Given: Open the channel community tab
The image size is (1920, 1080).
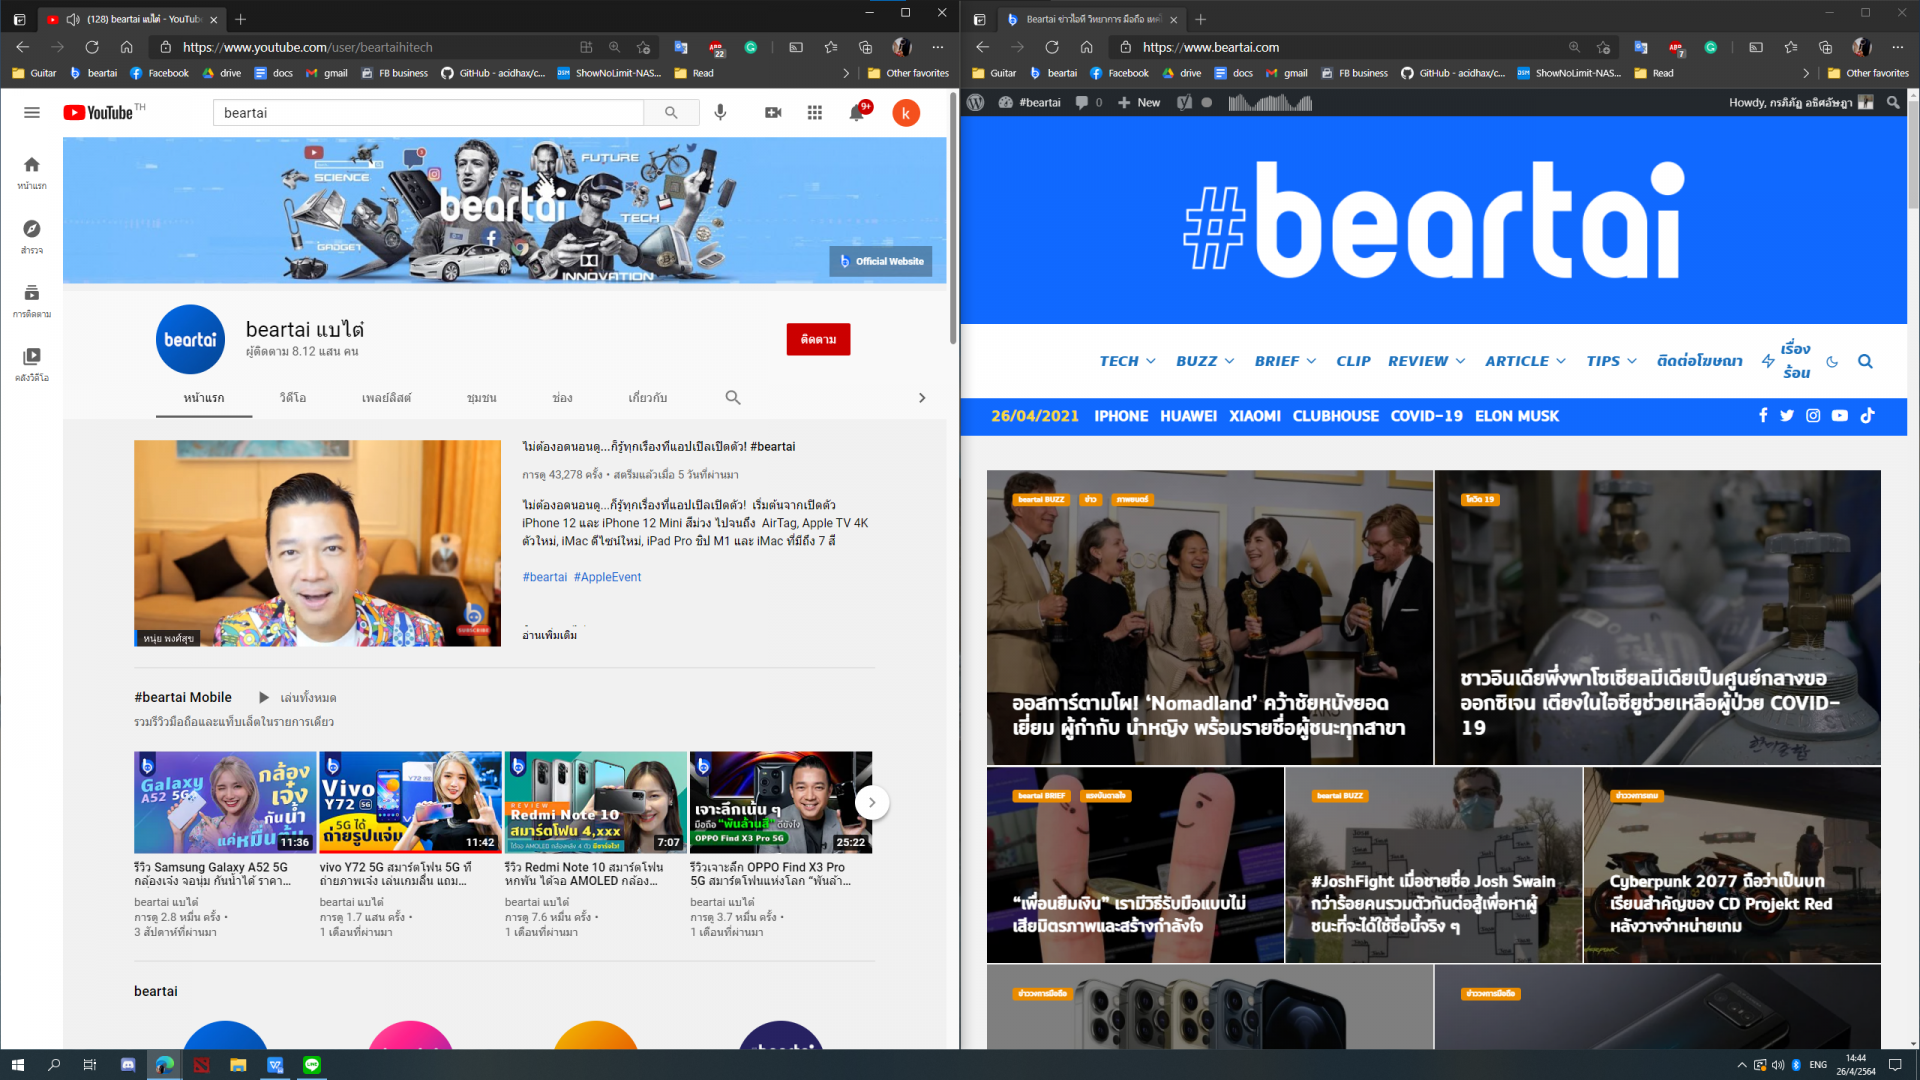Looking at the screenshot, I should pyautogui.click(x=482, y=398).
